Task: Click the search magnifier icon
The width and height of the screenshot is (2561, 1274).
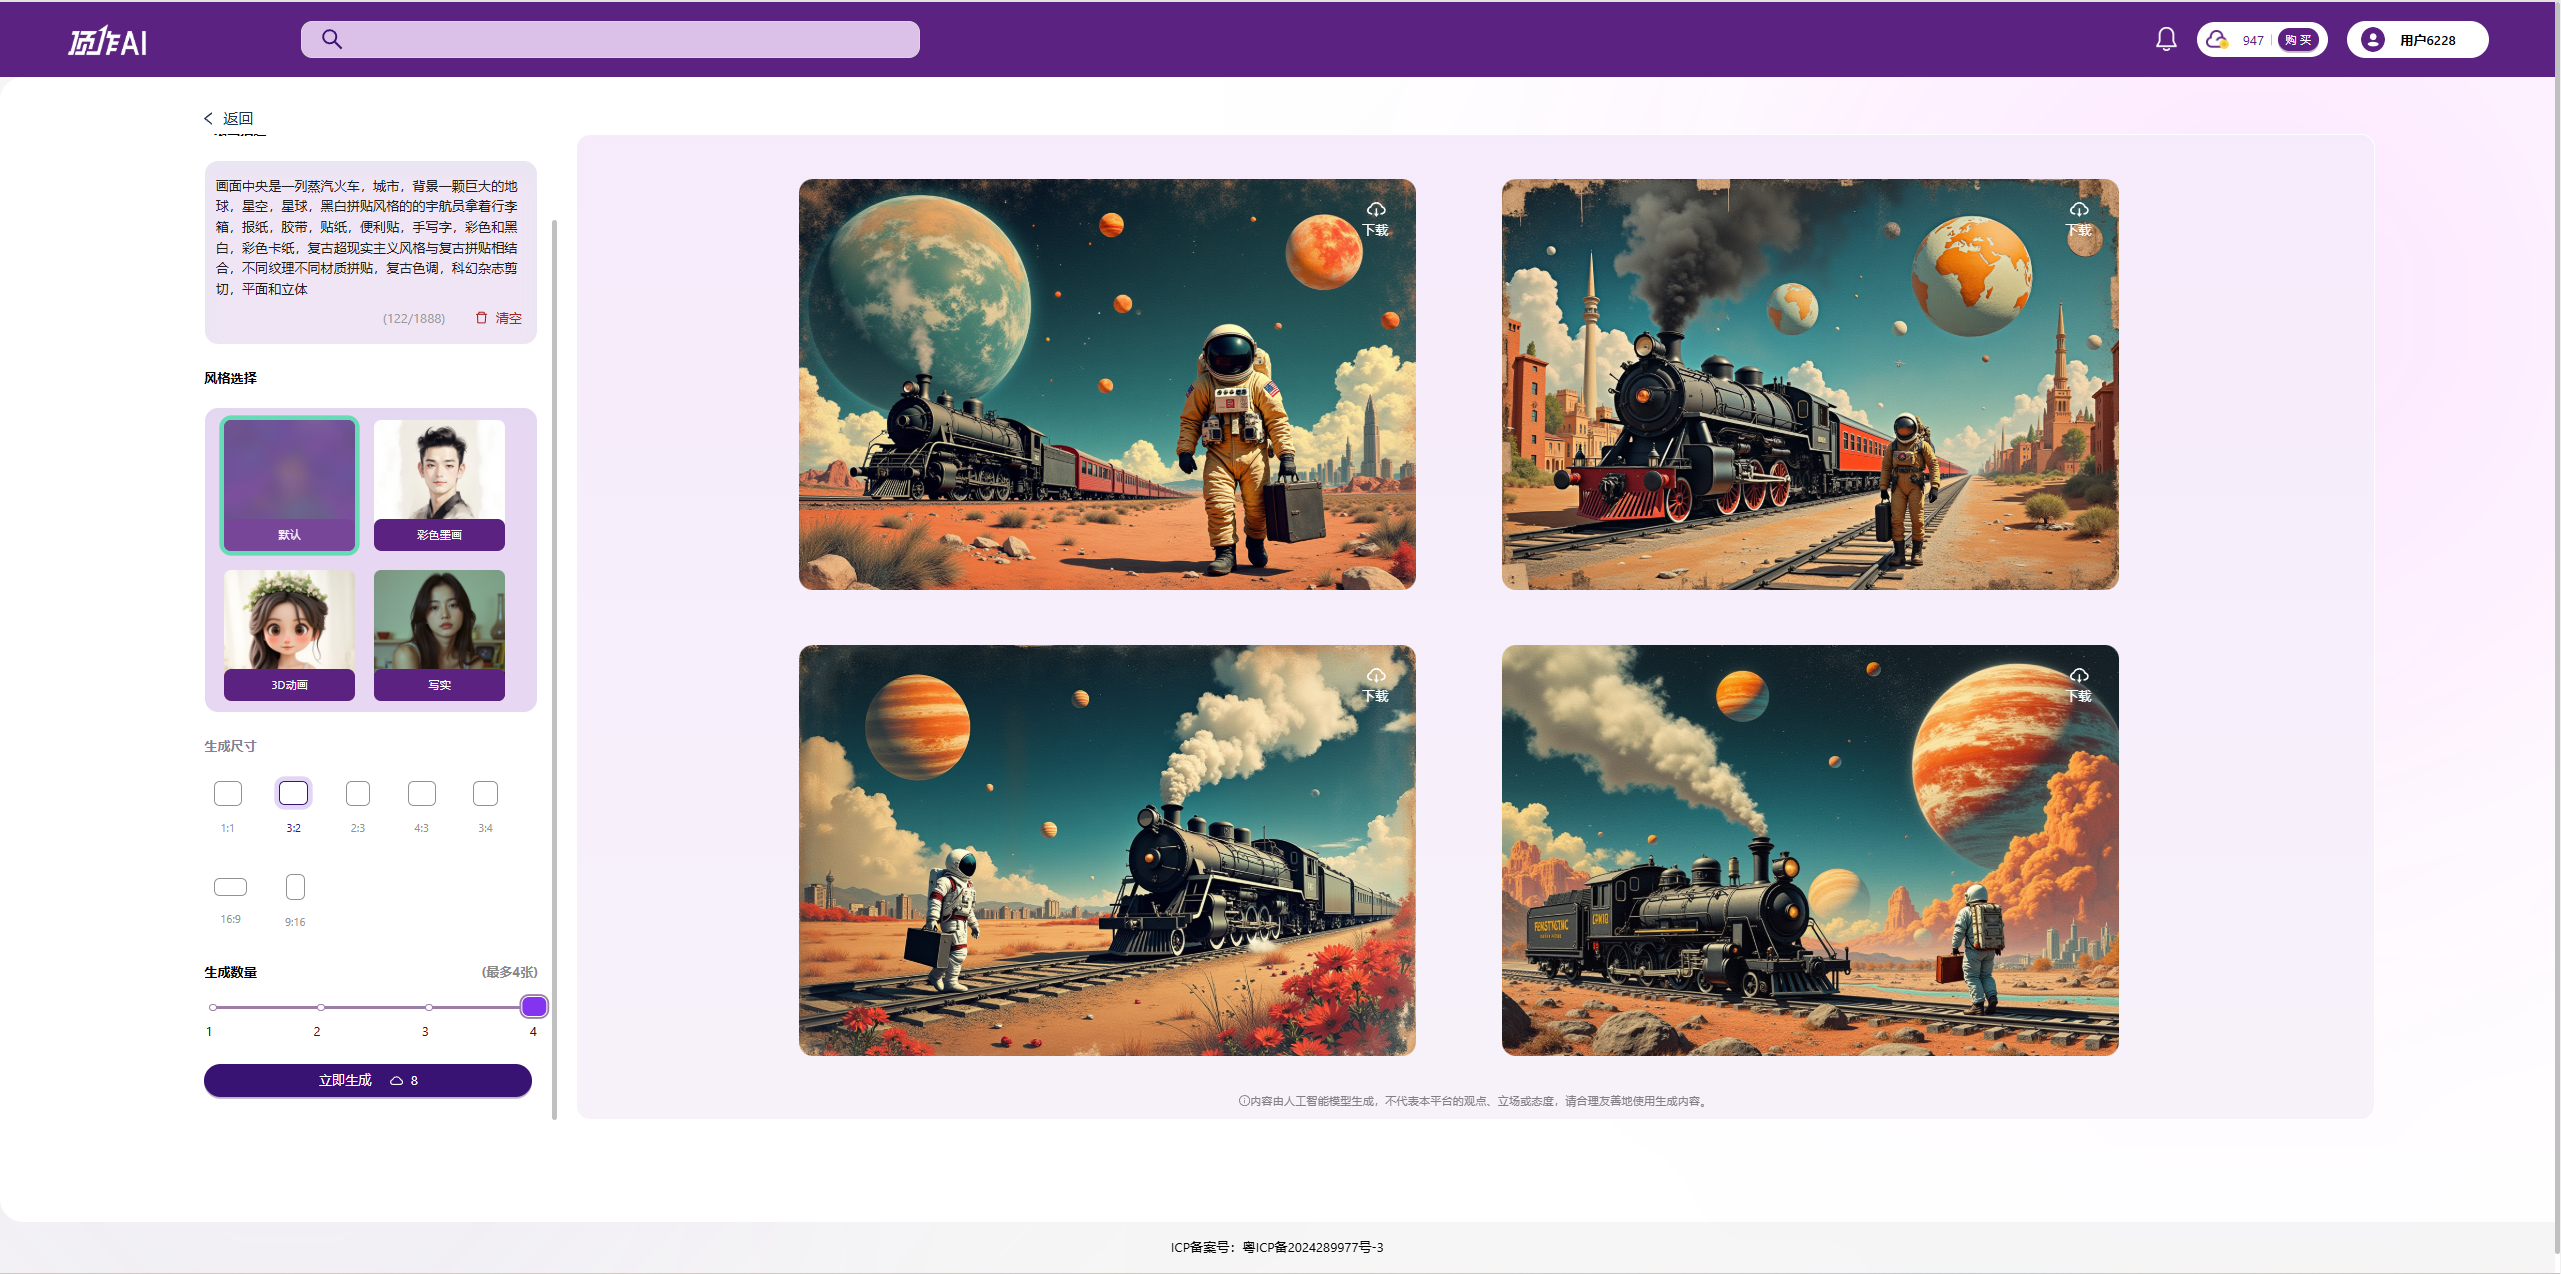Action: pyautogui.click(x=332, y=40)
